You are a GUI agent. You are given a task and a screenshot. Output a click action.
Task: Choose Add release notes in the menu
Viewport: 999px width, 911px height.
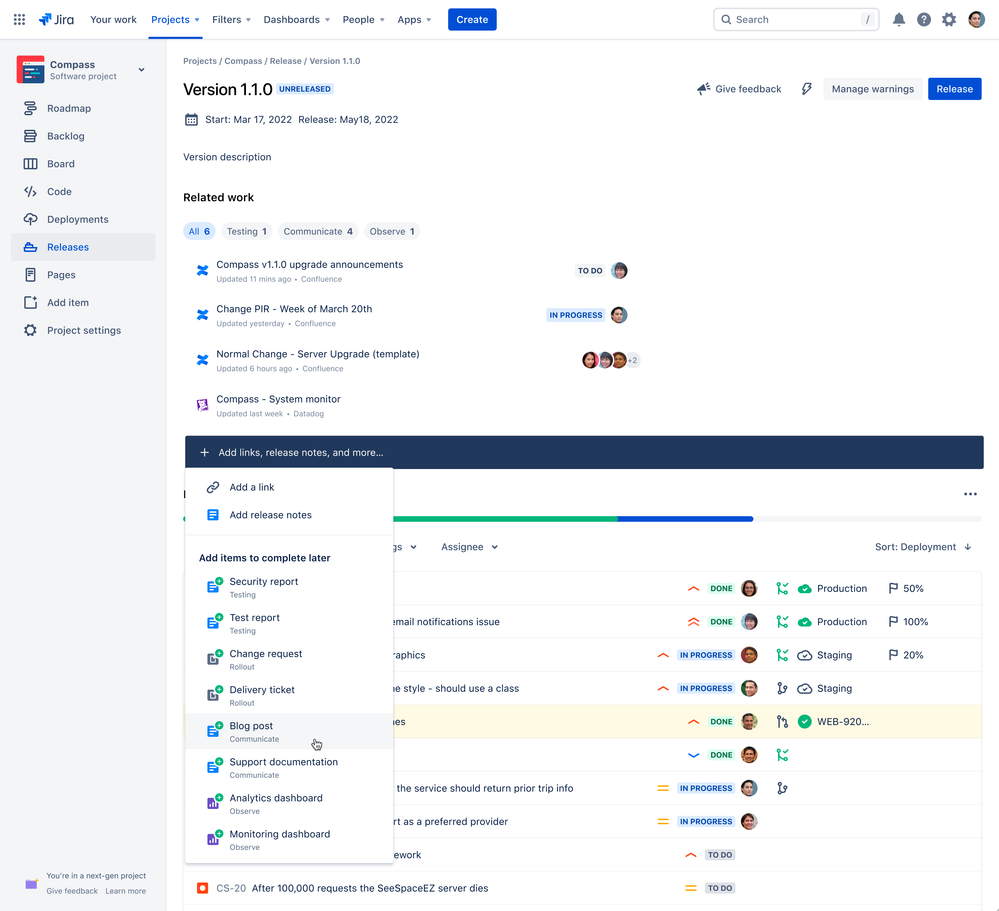[x=289, y=515]
